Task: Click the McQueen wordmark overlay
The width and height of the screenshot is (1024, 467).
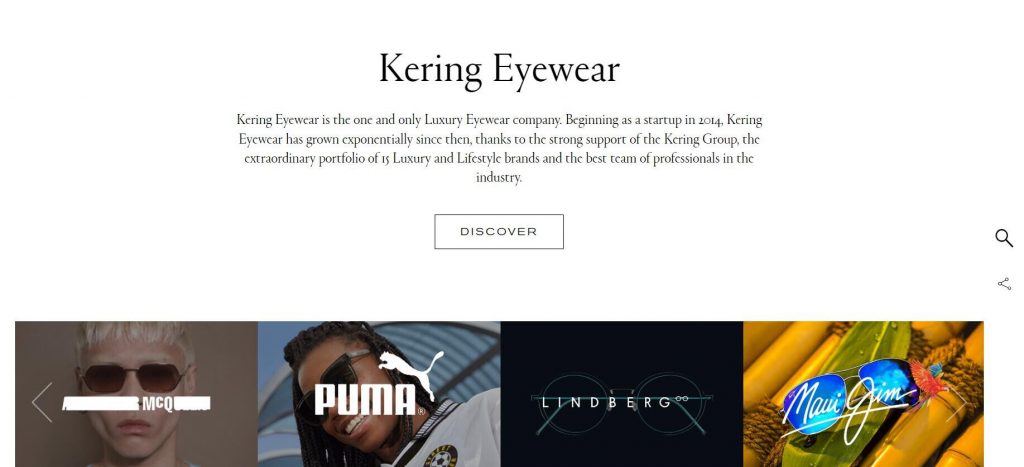Action: [x=136, y=404]
